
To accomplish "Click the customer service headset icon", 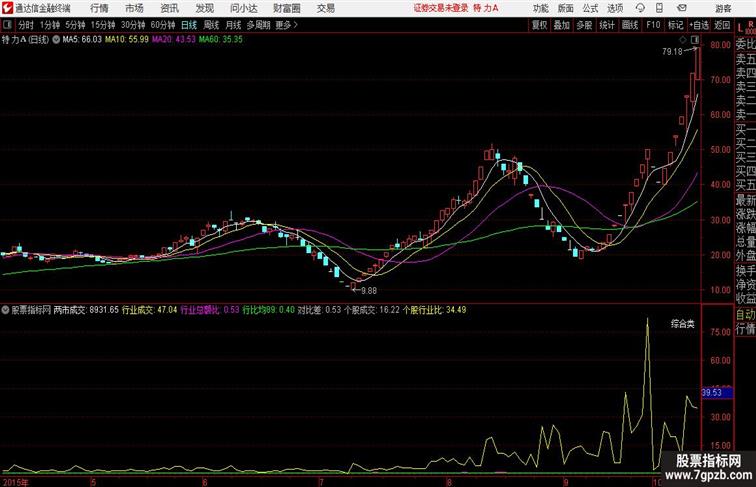I will click(x=640, y=8).
